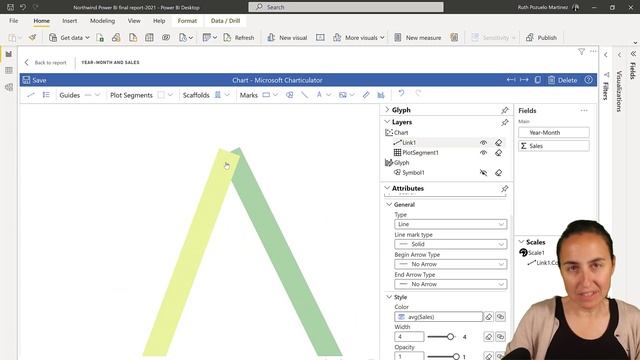640x360 pixels.
Task: Click the Width value input box
Action: click(409, 337)
